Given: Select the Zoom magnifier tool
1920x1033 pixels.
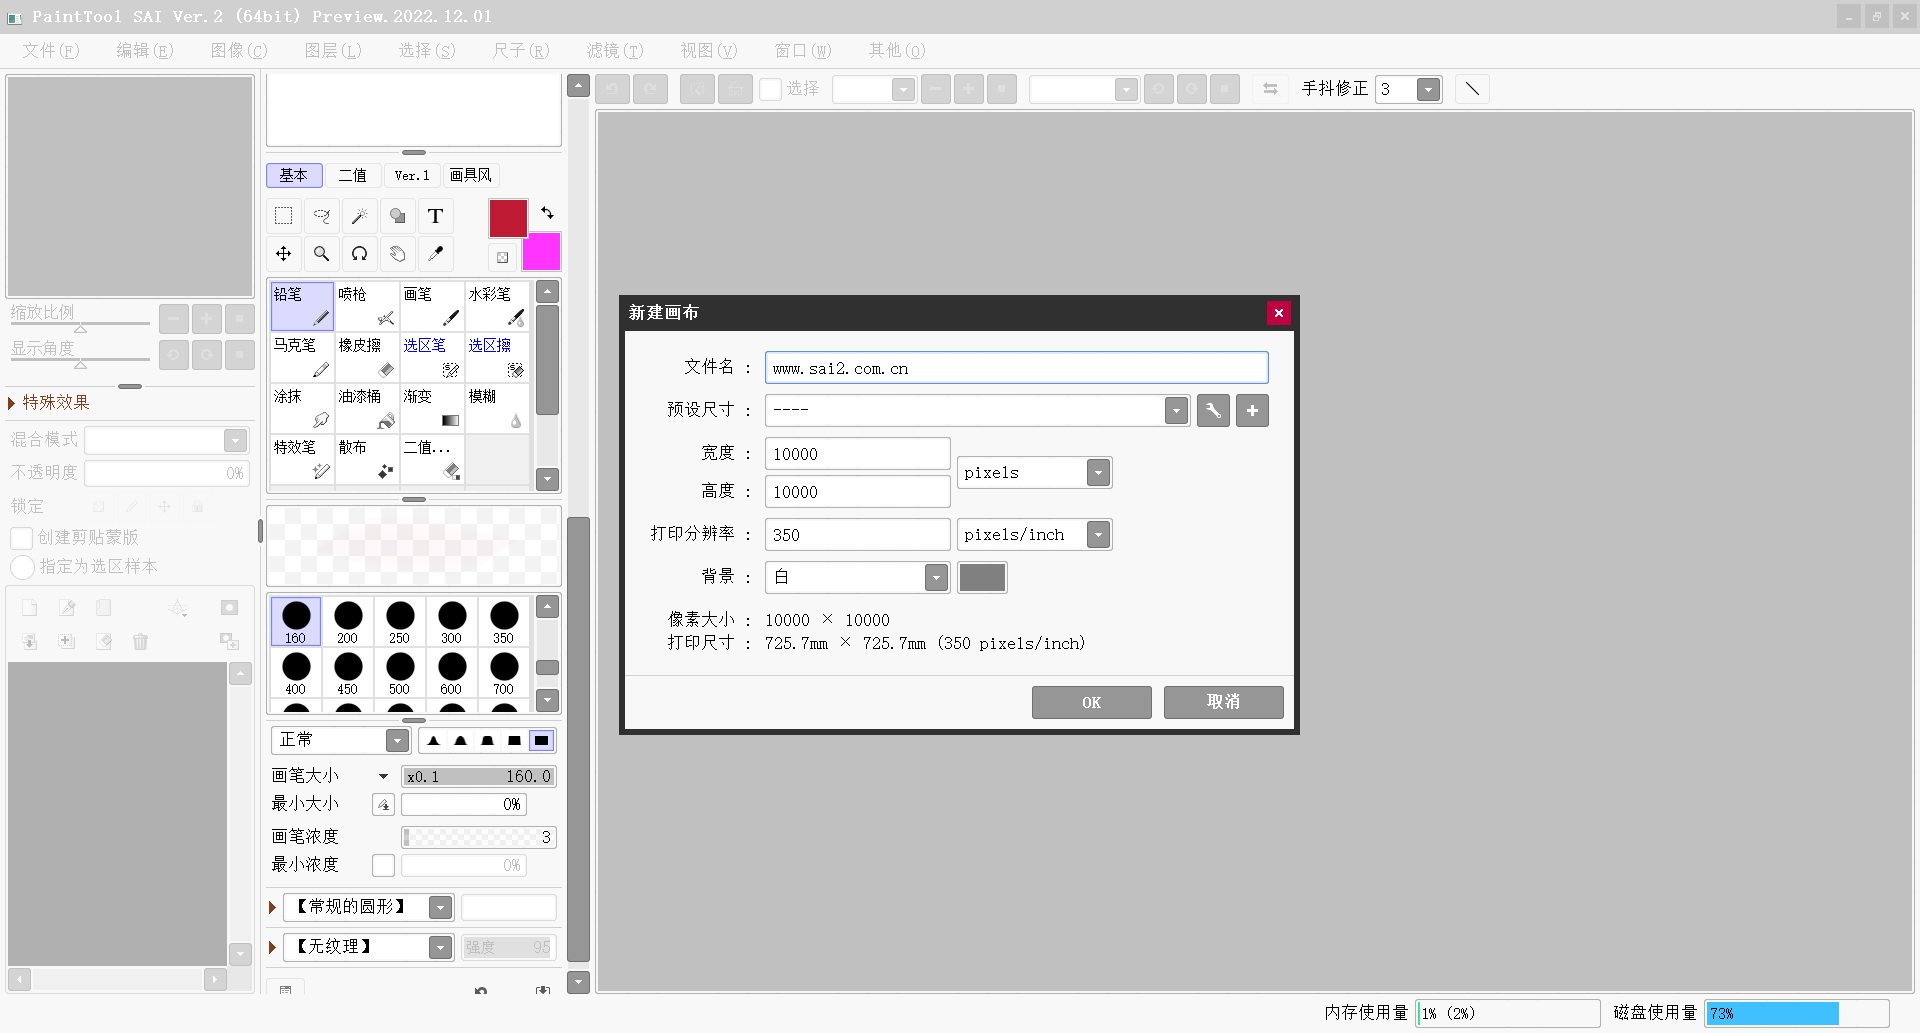Looking at the screenshot, I should [x=322, y=254].
